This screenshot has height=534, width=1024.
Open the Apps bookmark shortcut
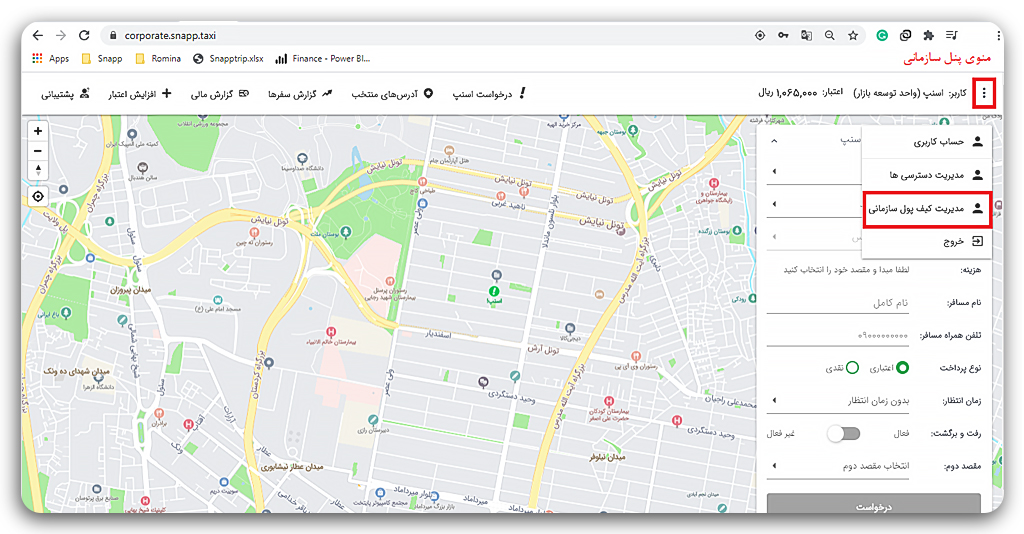[50, 59]
